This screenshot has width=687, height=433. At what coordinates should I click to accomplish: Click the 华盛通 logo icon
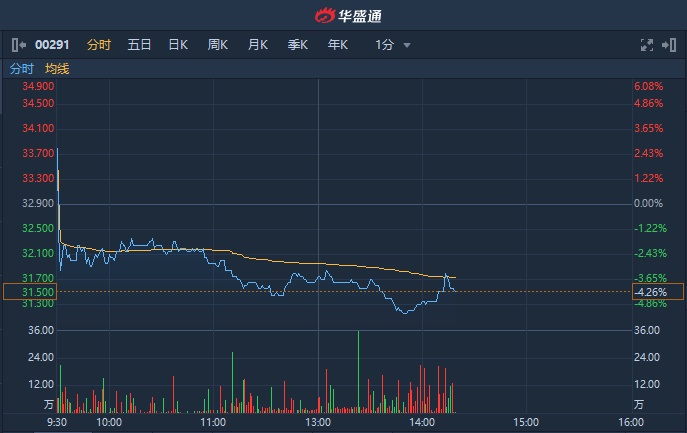326,16
